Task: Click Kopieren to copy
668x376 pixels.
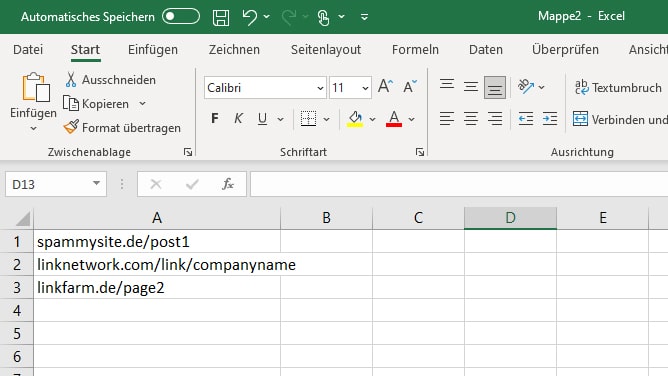Action: point(96,103)
